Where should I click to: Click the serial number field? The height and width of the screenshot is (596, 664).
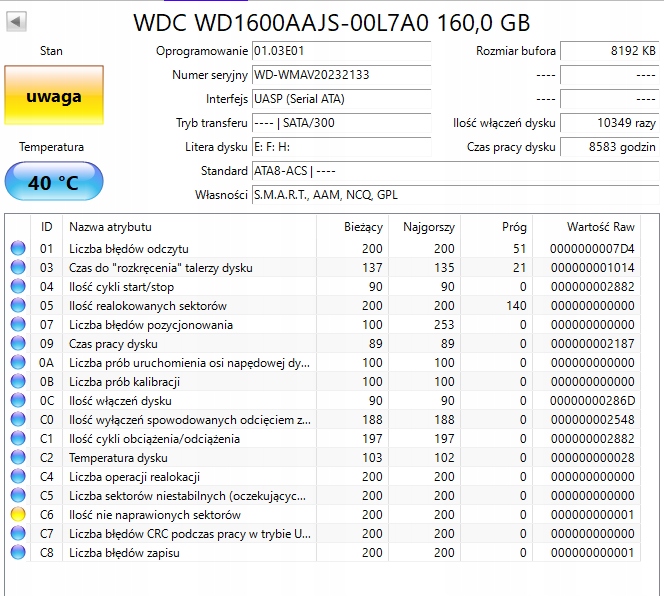click(340, 75)
